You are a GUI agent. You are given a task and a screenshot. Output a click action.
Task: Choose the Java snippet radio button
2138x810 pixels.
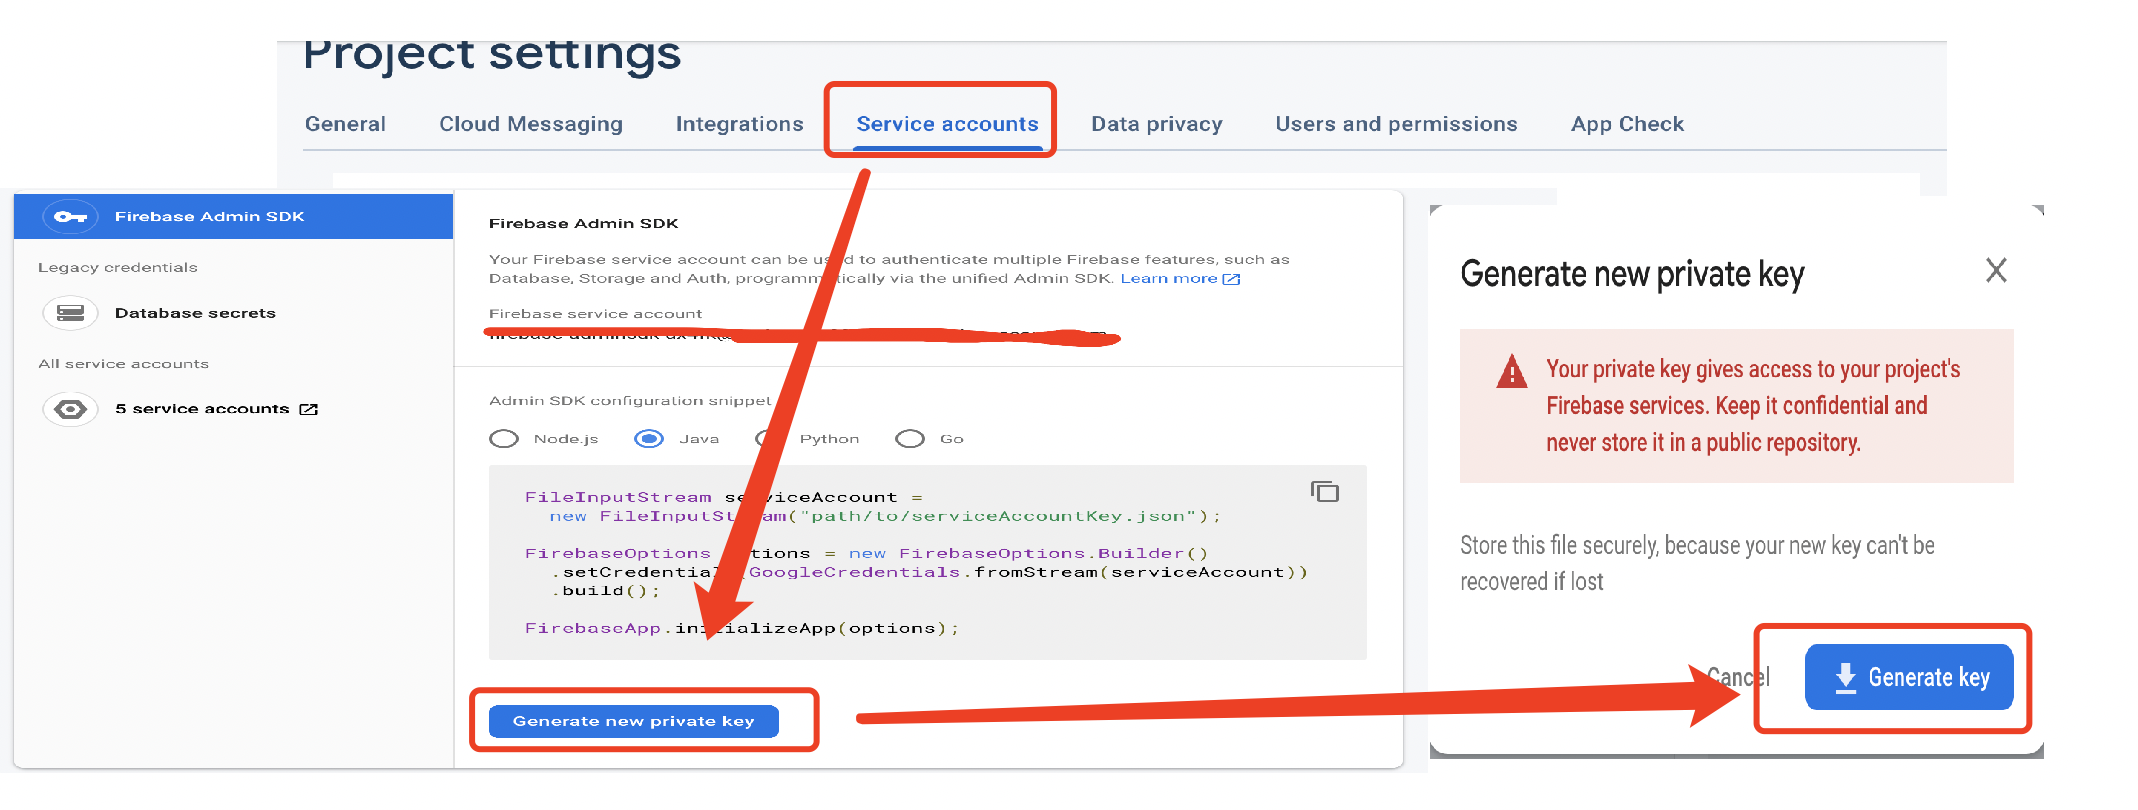(649, 439)
